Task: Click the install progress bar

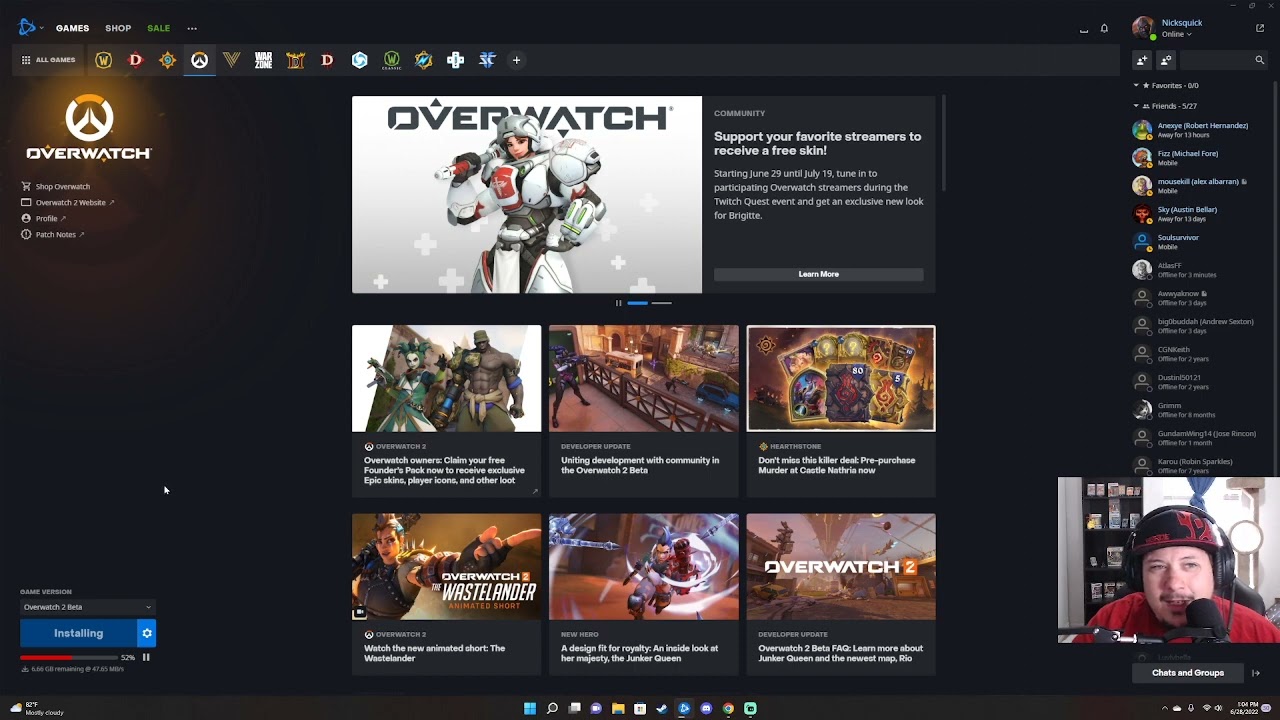Action: coord(69,657)
